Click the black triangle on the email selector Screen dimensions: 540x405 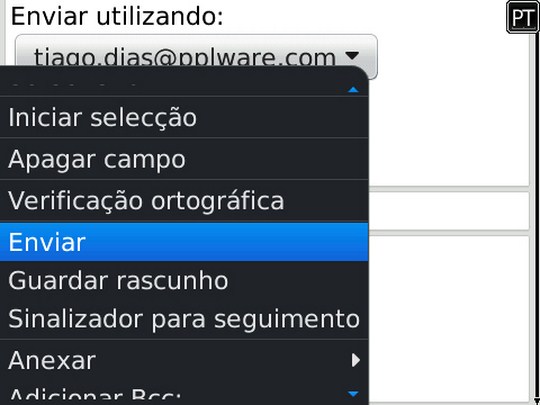tap(352, 56)
